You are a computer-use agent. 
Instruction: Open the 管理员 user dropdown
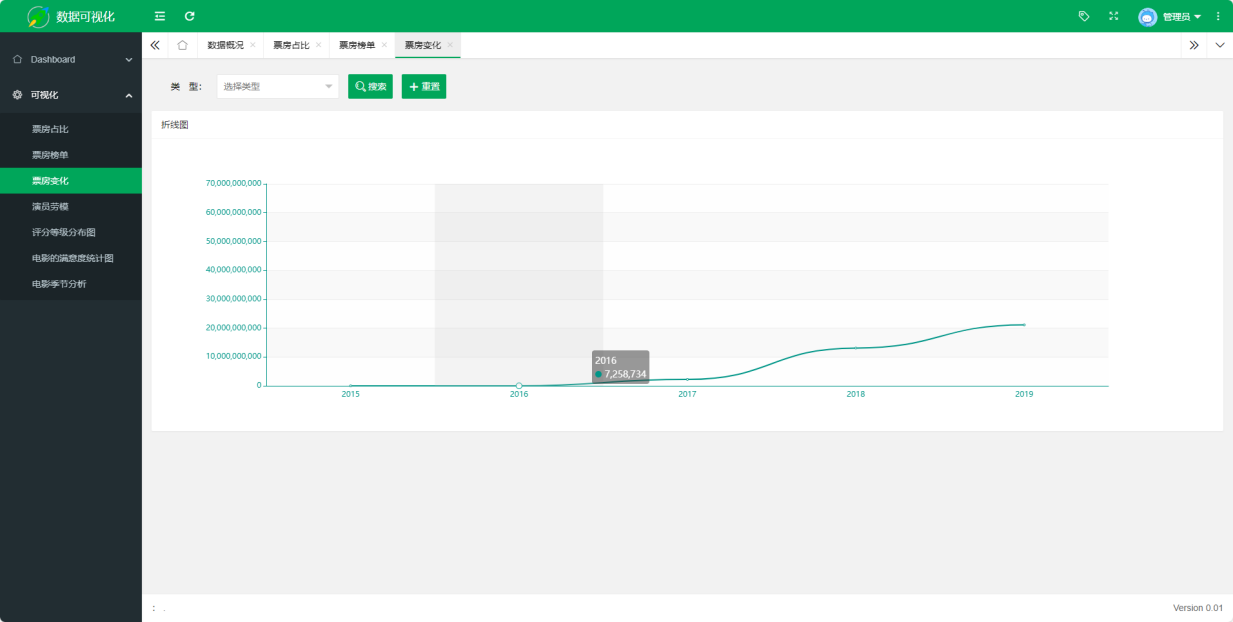(x=1181, y=17)
